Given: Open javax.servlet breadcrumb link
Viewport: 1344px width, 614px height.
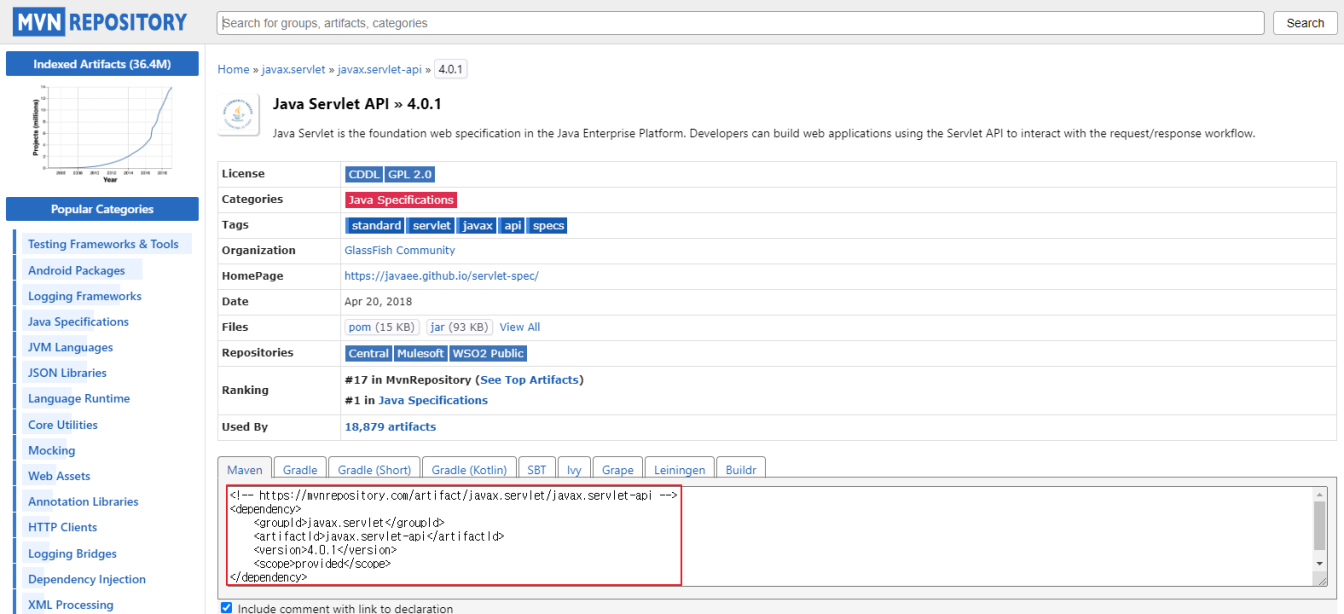Looking at the screenshot, I should [293, 69].
